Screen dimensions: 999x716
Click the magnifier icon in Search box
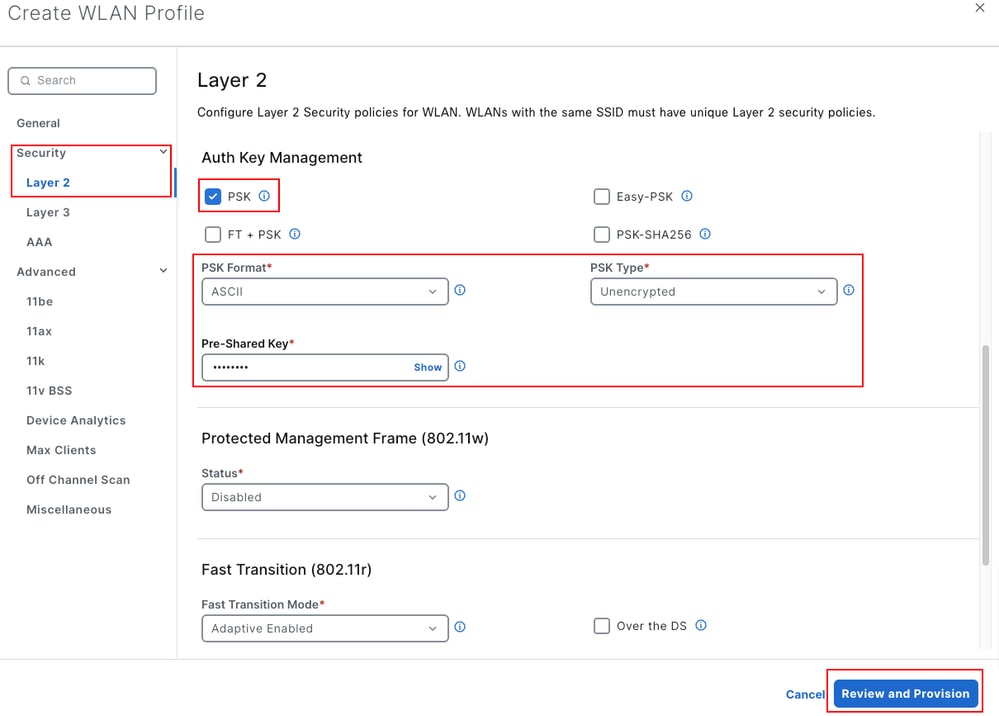pyautogui.click(x=25, y=81)
